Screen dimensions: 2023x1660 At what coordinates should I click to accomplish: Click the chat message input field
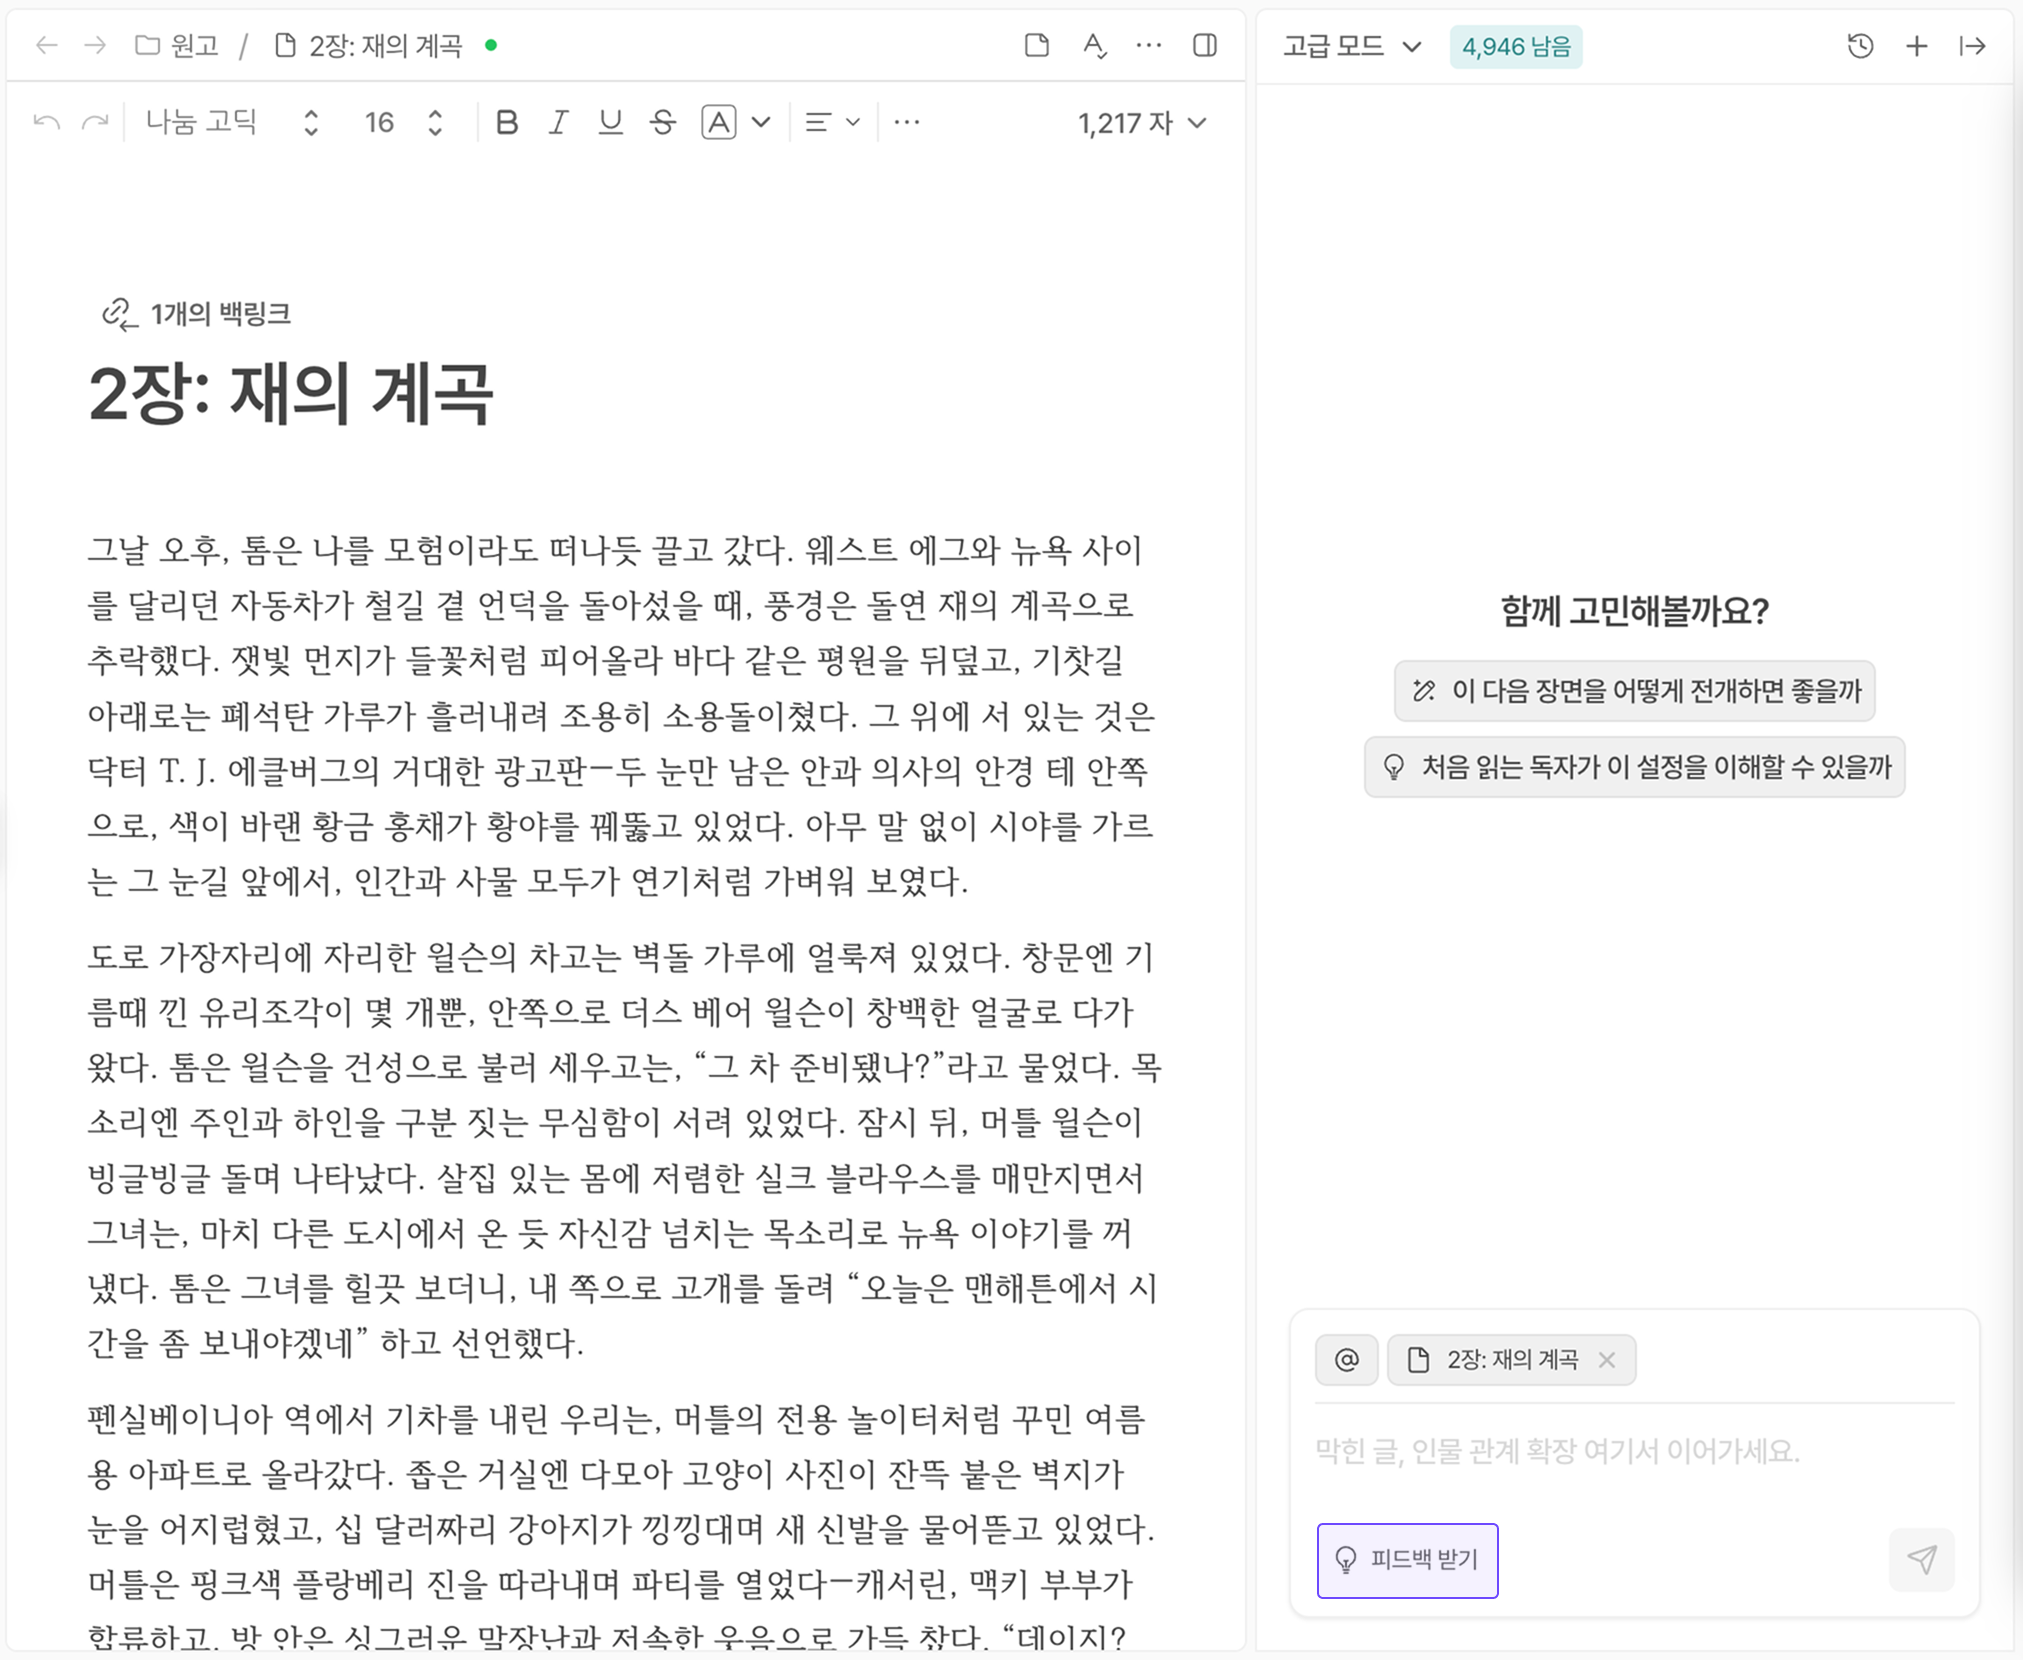1600,1451
